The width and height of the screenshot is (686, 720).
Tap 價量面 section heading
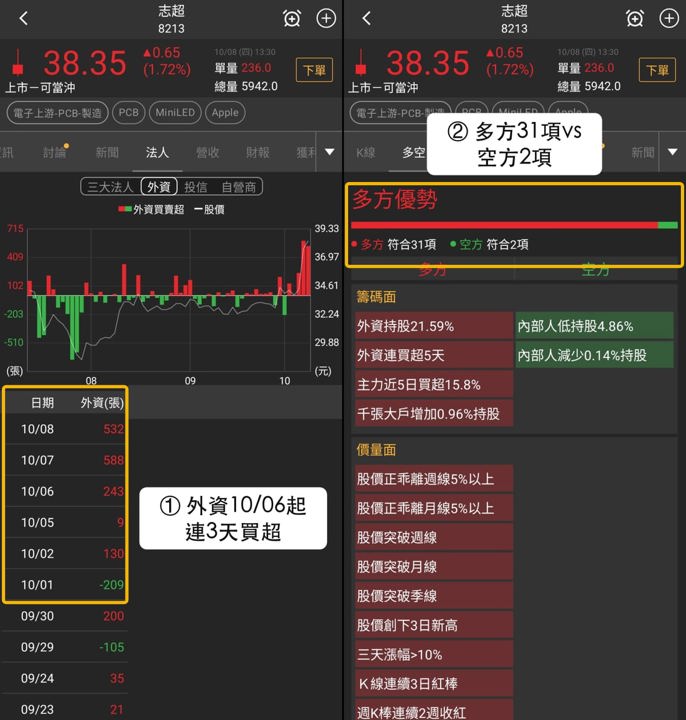pyautogui.click(x=376, y=450)
